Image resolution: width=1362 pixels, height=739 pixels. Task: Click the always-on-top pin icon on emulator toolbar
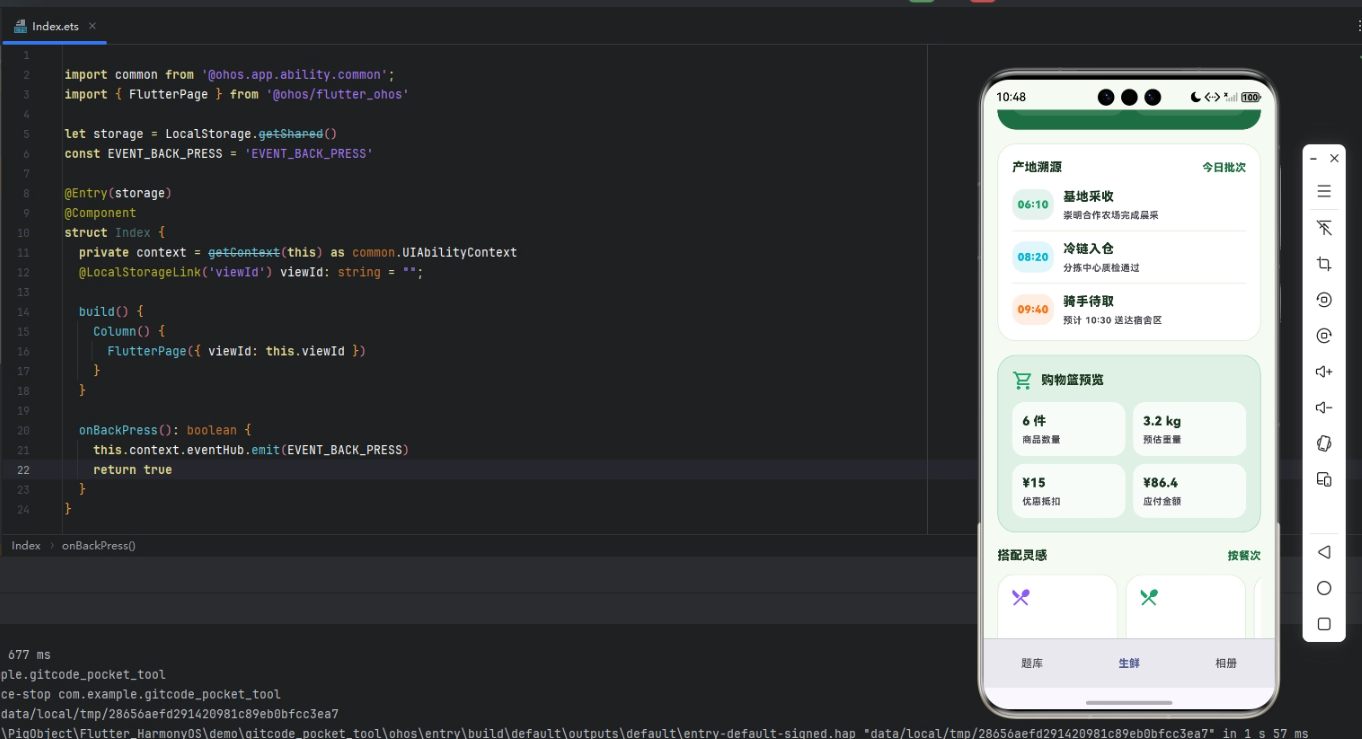[x=1324, y=228]
